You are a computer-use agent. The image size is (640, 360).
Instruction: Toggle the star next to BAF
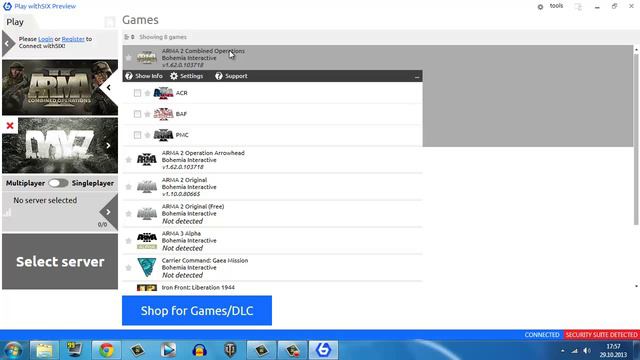pyautogui.click(x=147, y=114)
